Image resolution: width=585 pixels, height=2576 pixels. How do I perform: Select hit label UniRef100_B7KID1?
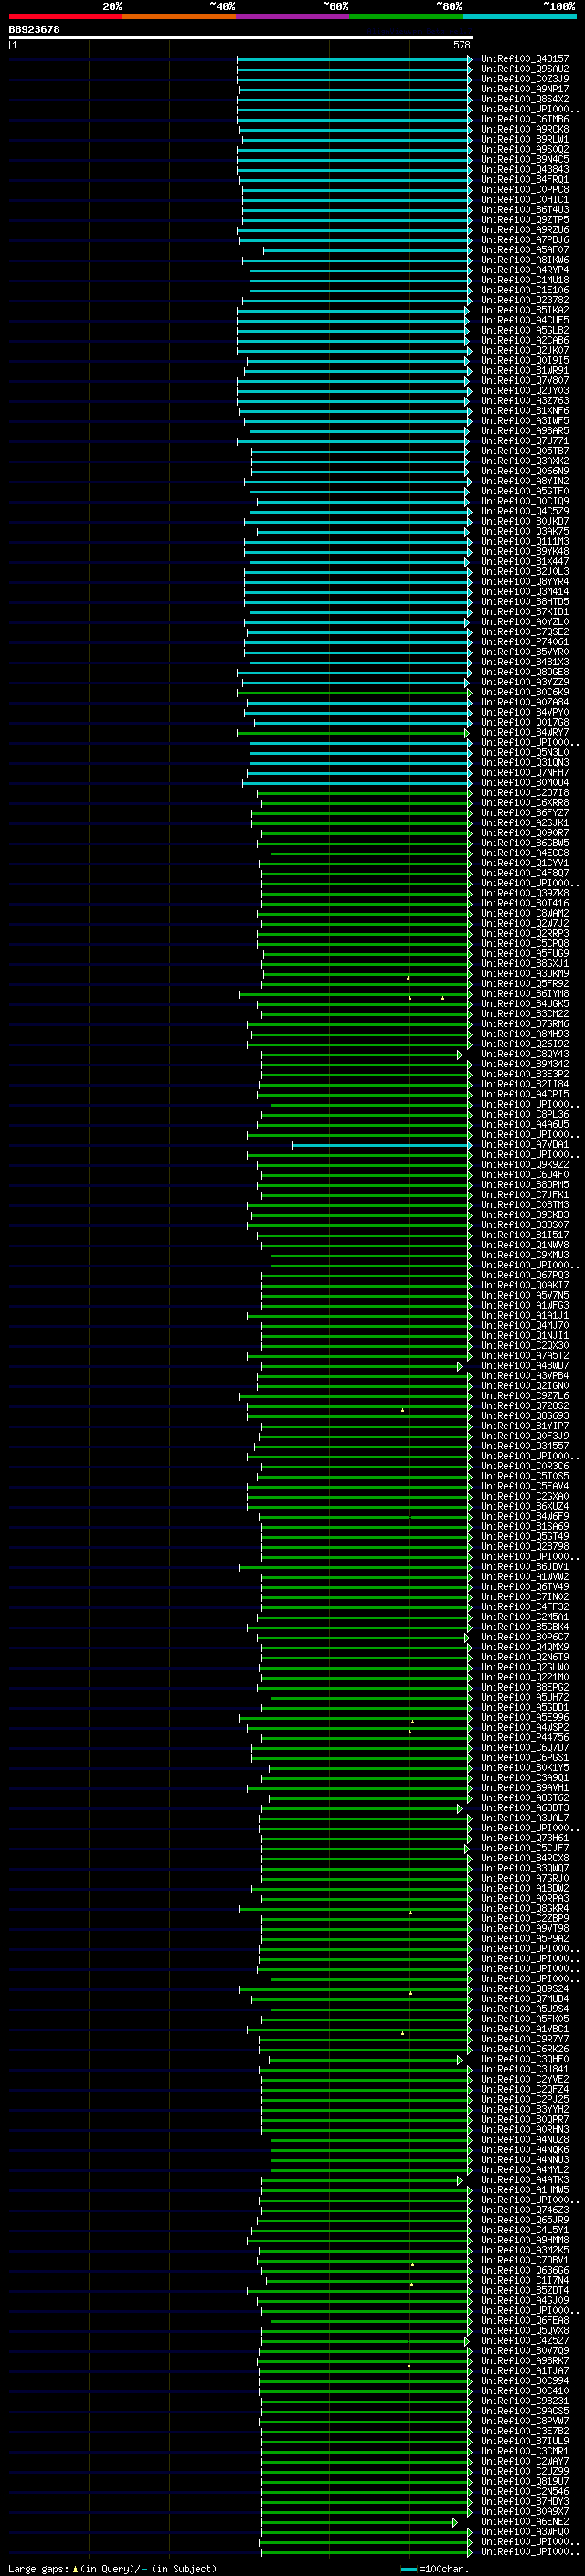pos(525,612)
